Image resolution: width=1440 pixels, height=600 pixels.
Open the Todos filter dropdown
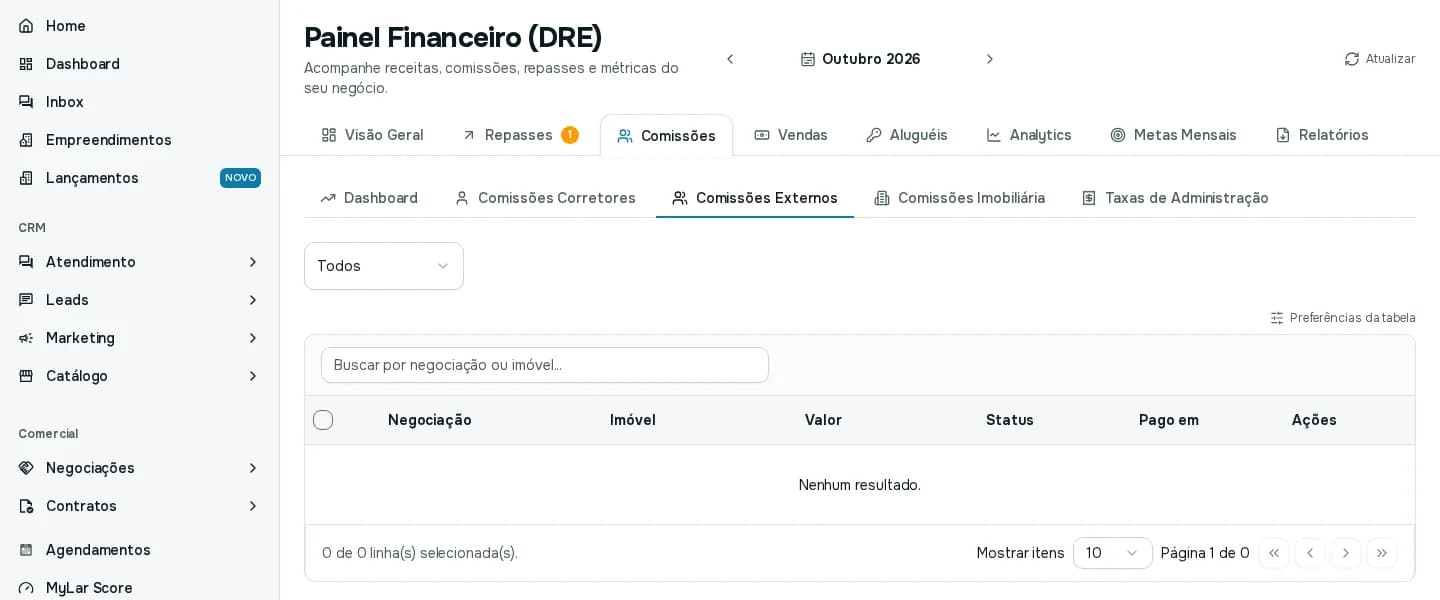point(384,266)
